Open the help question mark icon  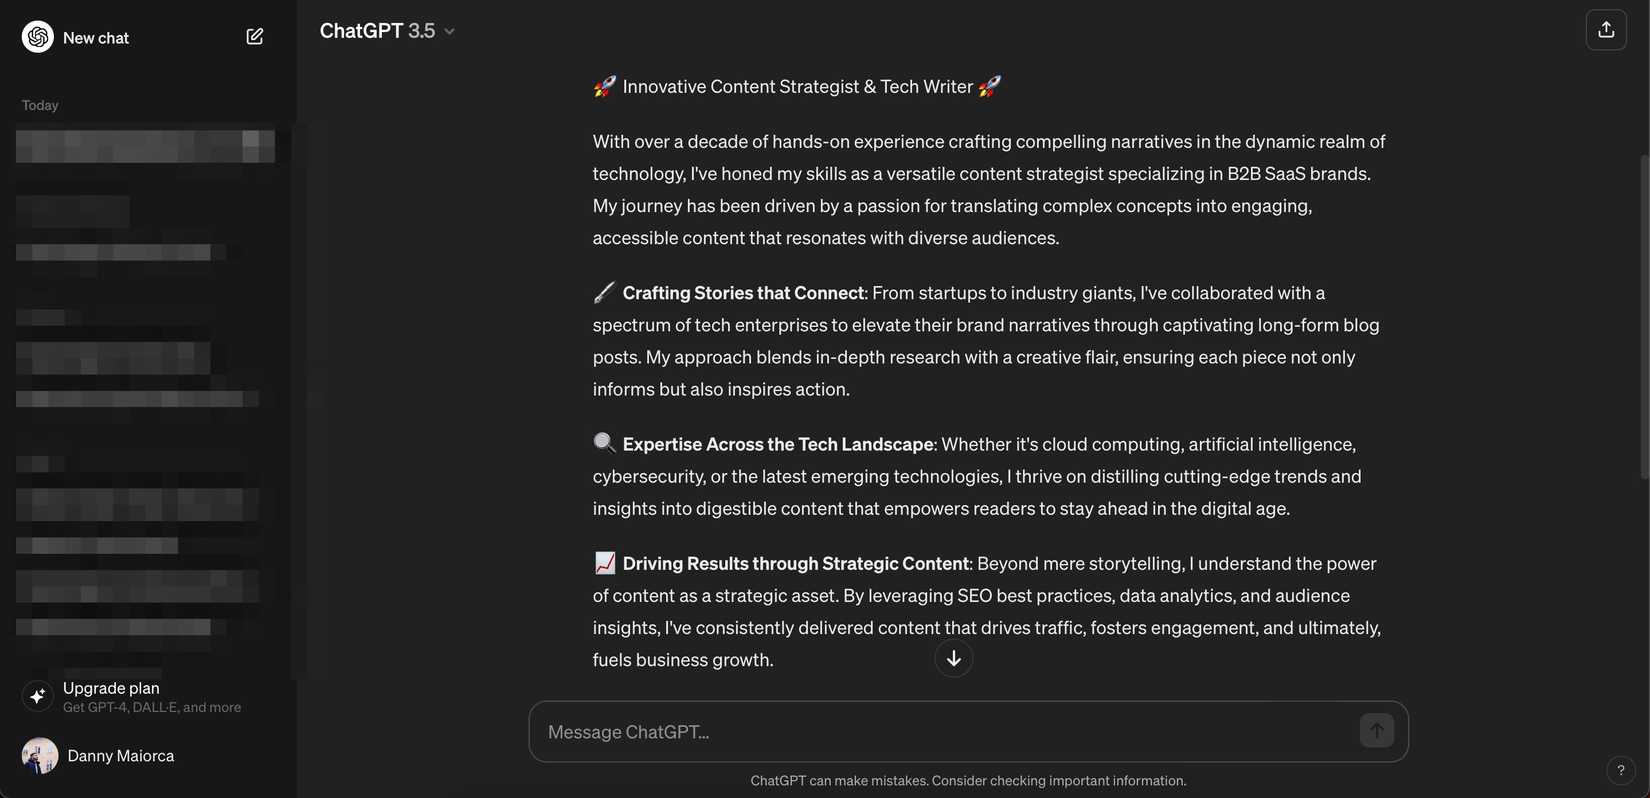coord(1620,770)
